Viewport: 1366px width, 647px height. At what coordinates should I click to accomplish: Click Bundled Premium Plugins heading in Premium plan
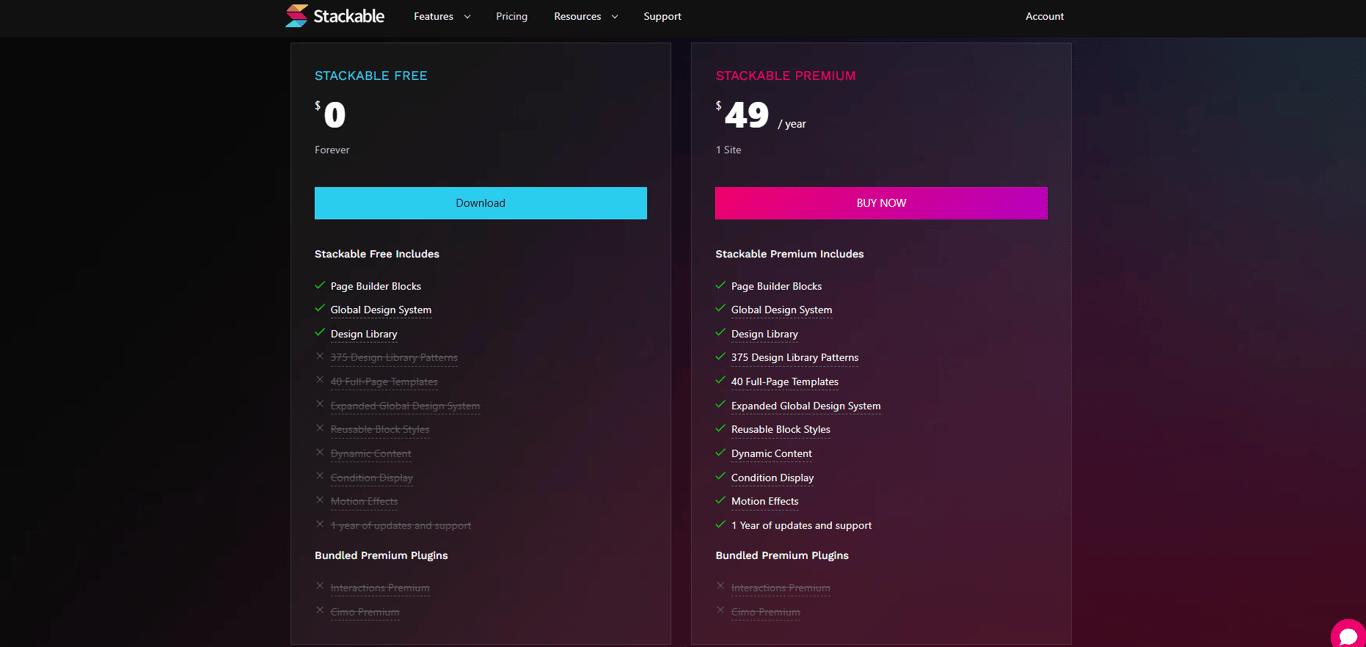(782, 556)
